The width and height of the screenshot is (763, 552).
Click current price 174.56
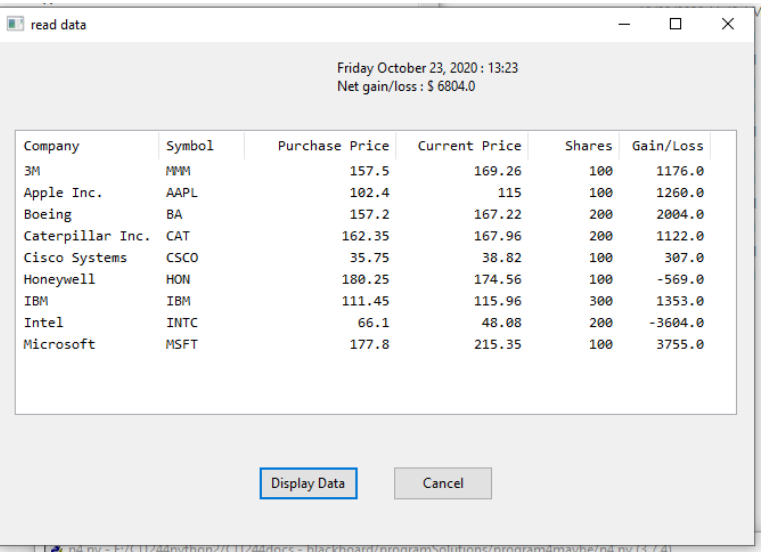[x=498, y=279]
